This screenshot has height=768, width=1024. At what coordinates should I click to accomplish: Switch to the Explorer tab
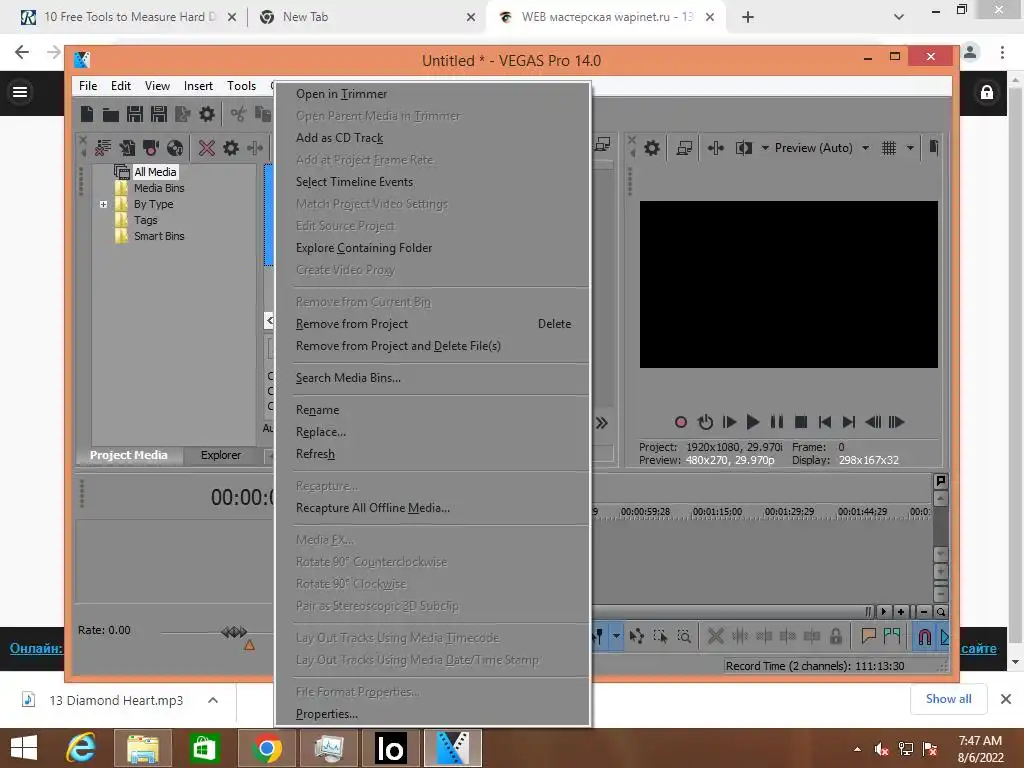(220, 455)
